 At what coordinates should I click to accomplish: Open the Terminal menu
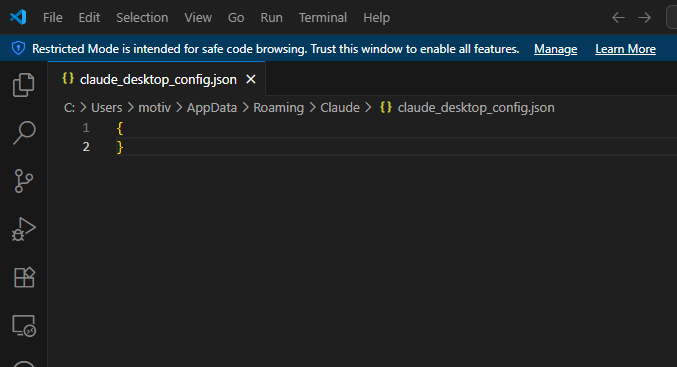323,18
